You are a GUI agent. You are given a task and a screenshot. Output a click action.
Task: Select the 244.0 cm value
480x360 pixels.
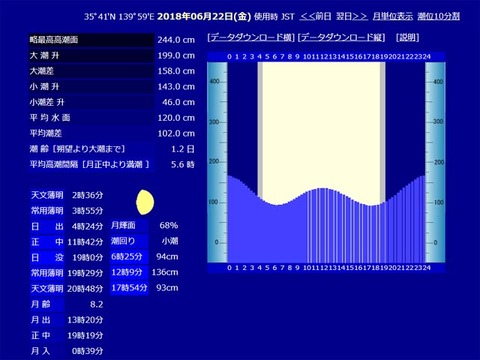pyautogui.click(x=176, y=40)
